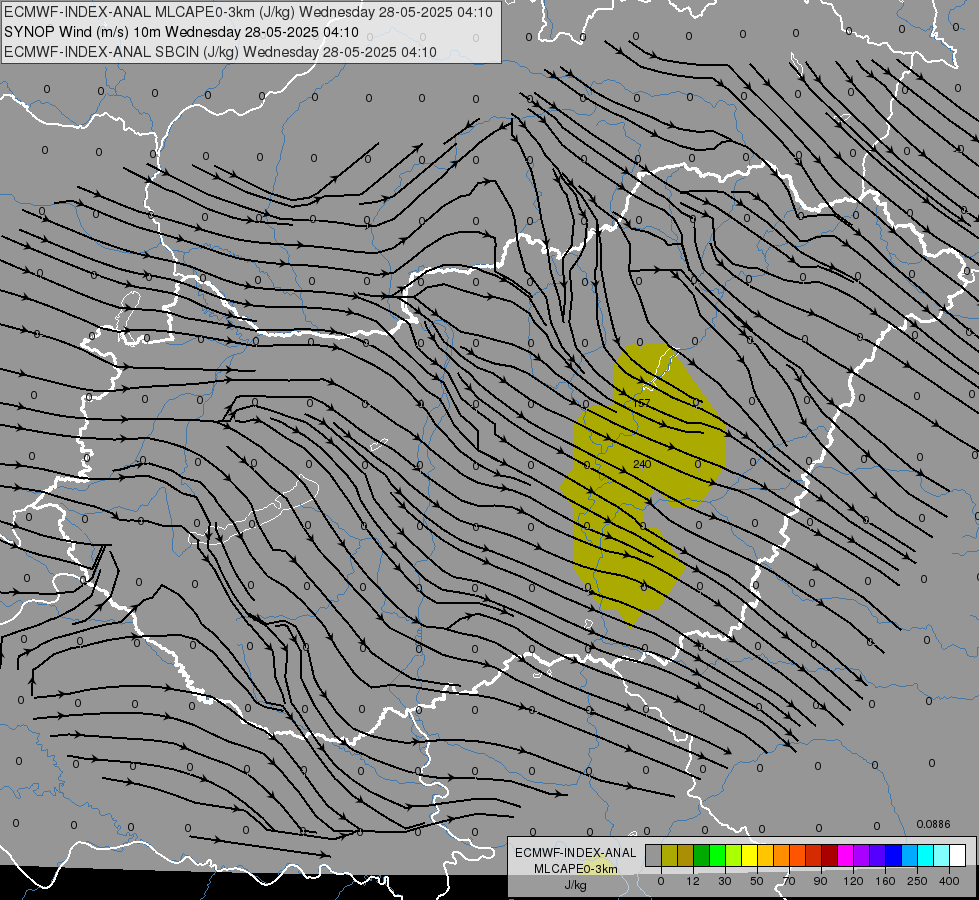The image size is (979, 900).
Task: Click the legend tick label 50
Action: click(x=757, y=881)
